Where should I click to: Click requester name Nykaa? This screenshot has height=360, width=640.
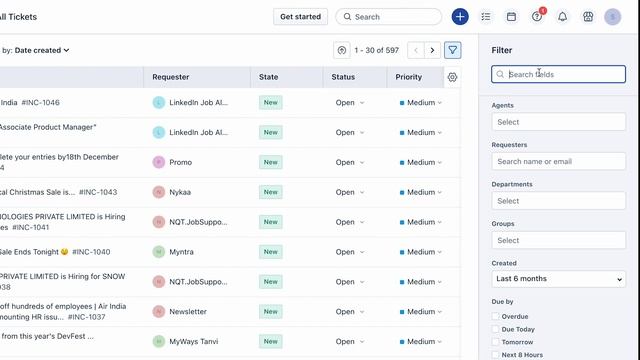(180, 192)
